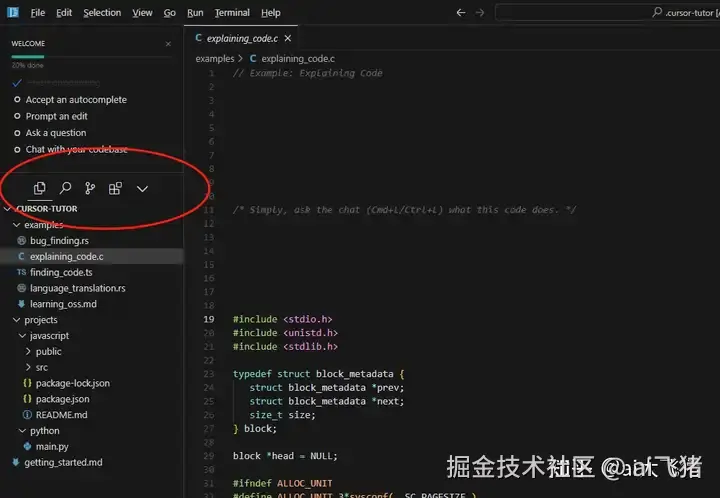The height and width of the screenshot is (498, 720).
Task: Open finding_code.ts in the explorer
Action: (x=61, y=272)
